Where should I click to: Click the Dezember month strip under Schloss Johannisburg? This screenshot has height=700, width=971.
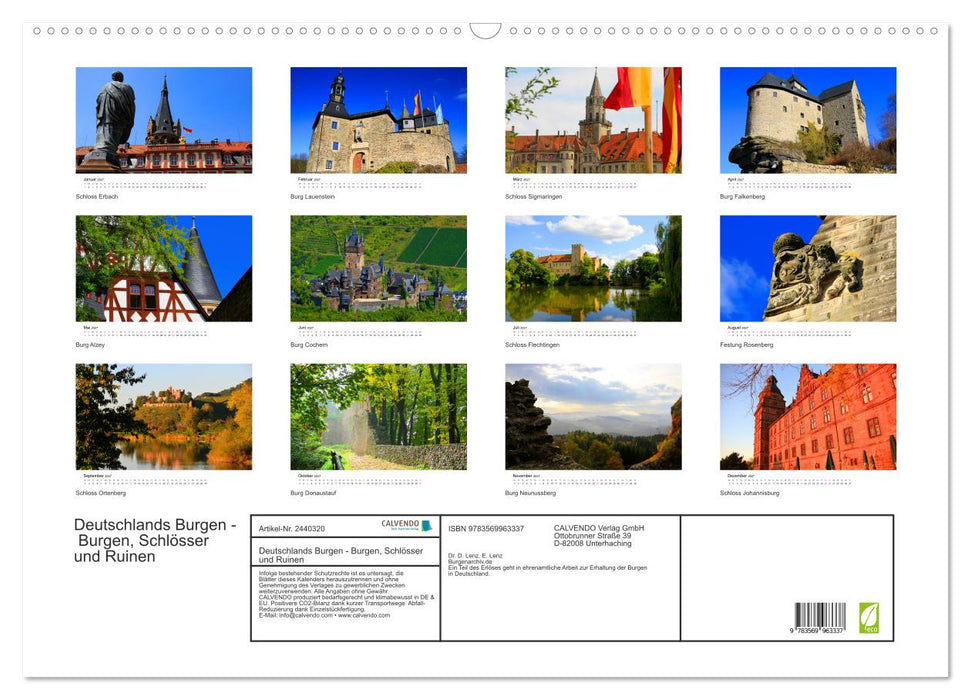pos(790,479)
